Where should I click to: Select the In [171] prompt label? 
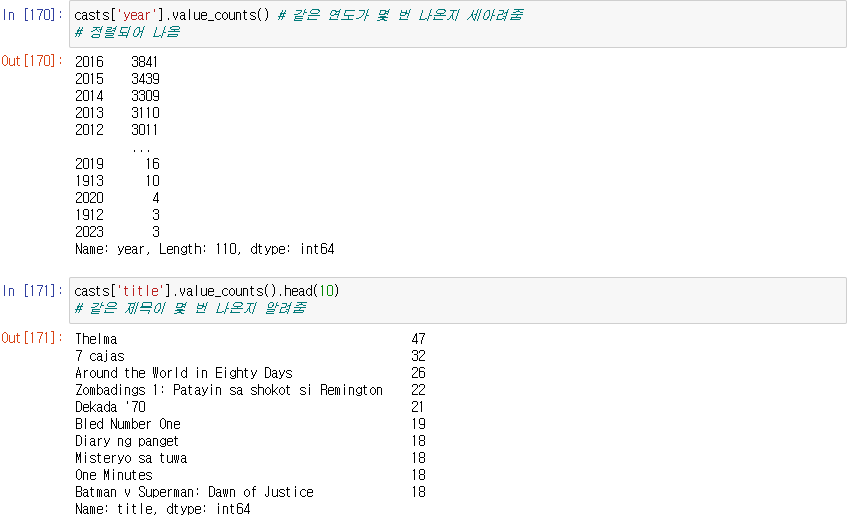tap(32, 291)
